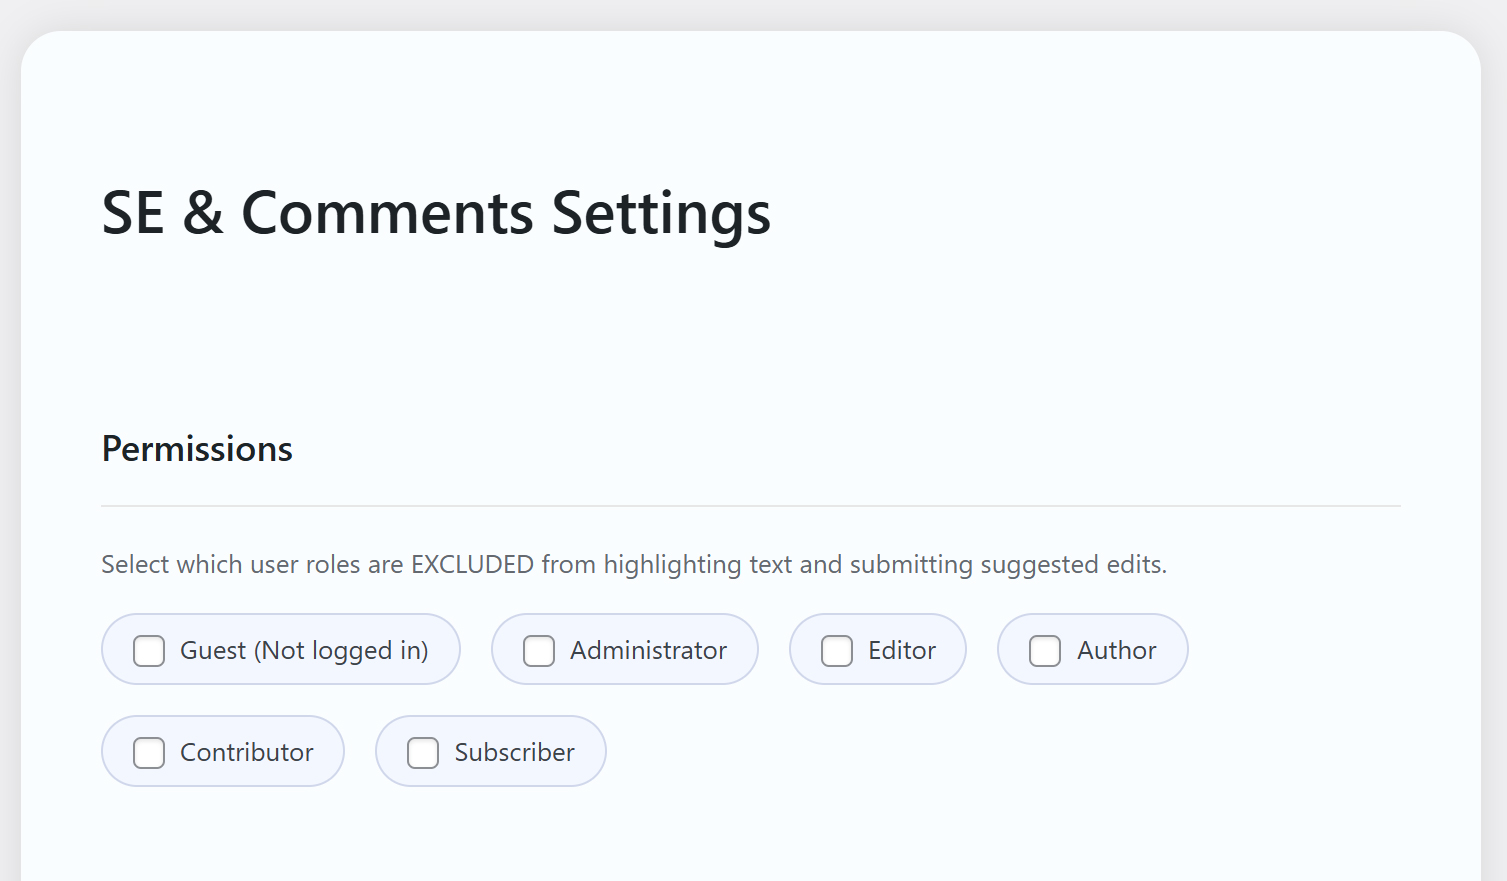Click the role exclusion description text
This screenshot has width=1507, height=881.
(x=634, y=565)
